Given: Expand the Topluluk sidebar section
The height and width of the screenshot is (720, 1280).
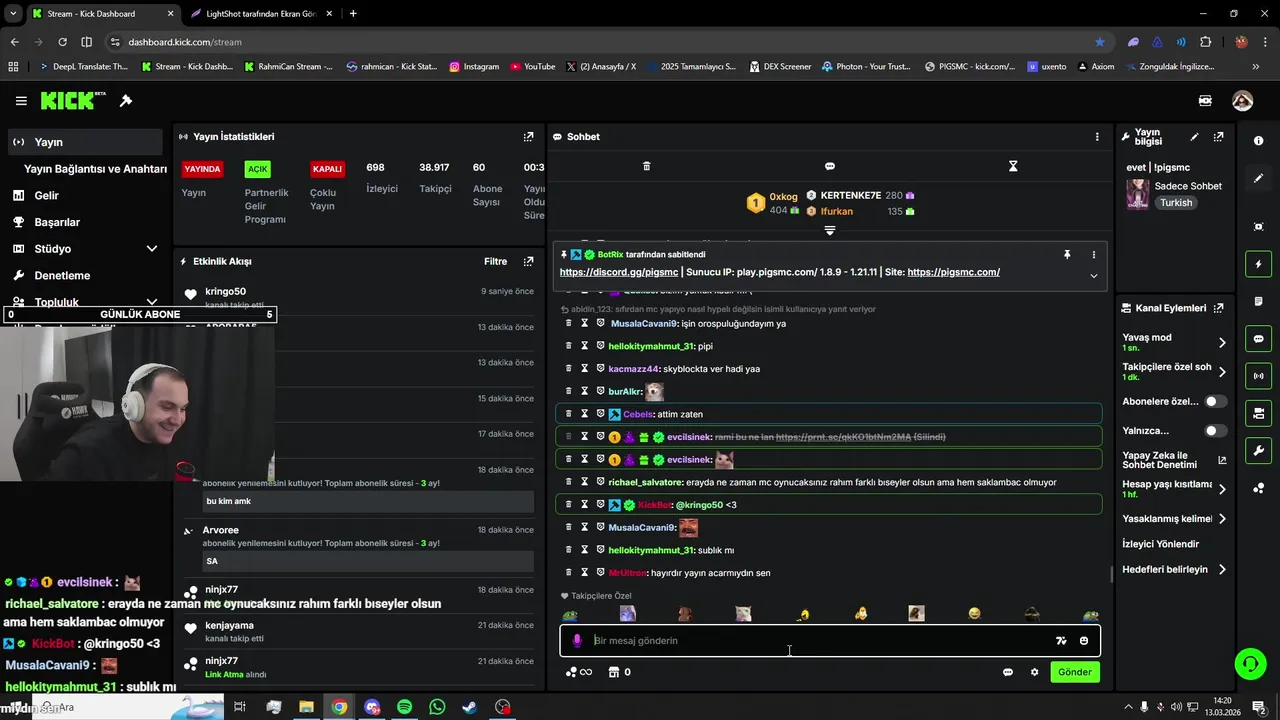Looking at the screenshot, I should click(x=152, y=302).
